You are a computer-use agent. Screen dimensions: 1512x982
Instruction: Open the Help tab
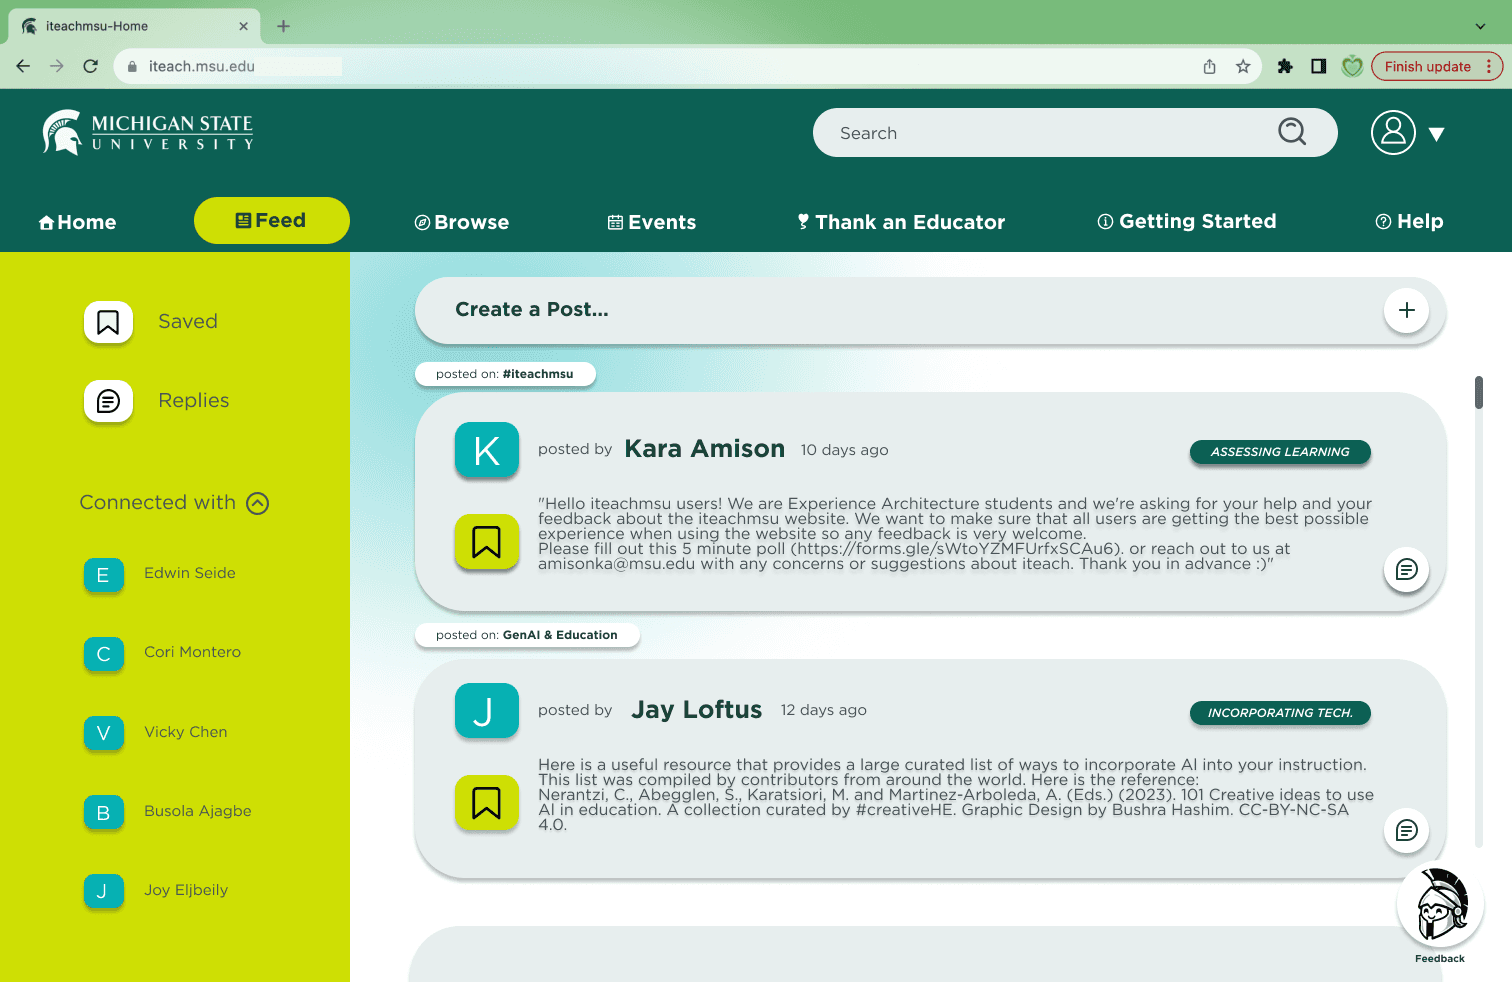1409,221
